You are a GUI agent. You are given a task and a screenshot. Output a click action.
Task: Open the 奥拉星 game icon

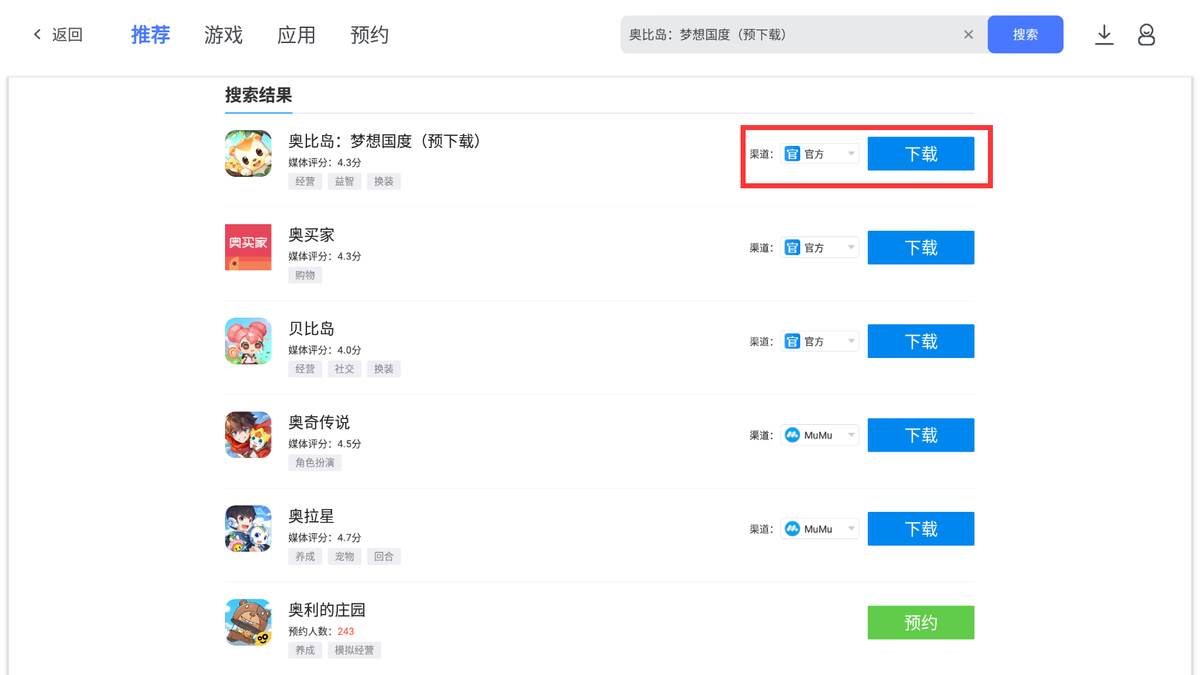pos(248,529)
